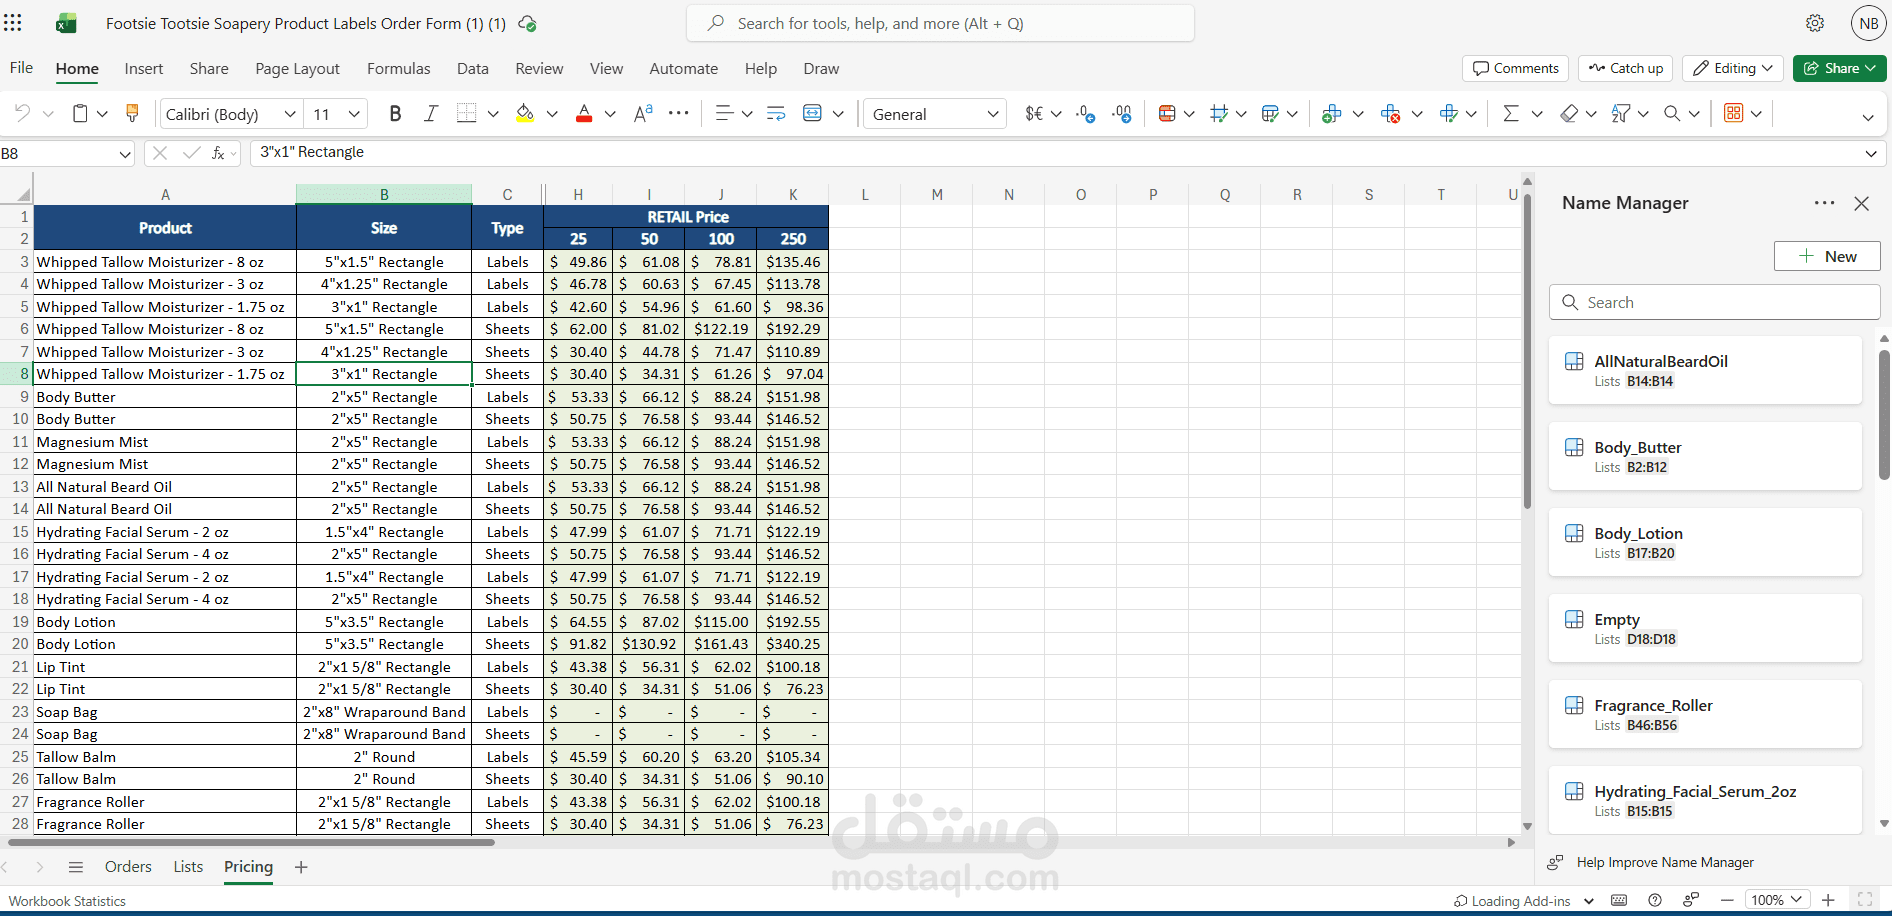Open the Share button dropdown arrow
The image size is (1892, 916).
tap(1872, 68)
